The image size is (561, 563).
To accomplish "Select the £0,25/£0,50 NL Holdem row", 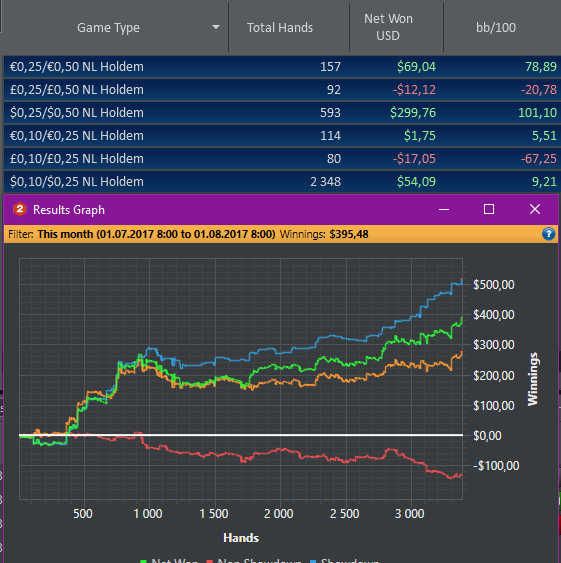I will [x=282, y=90].
